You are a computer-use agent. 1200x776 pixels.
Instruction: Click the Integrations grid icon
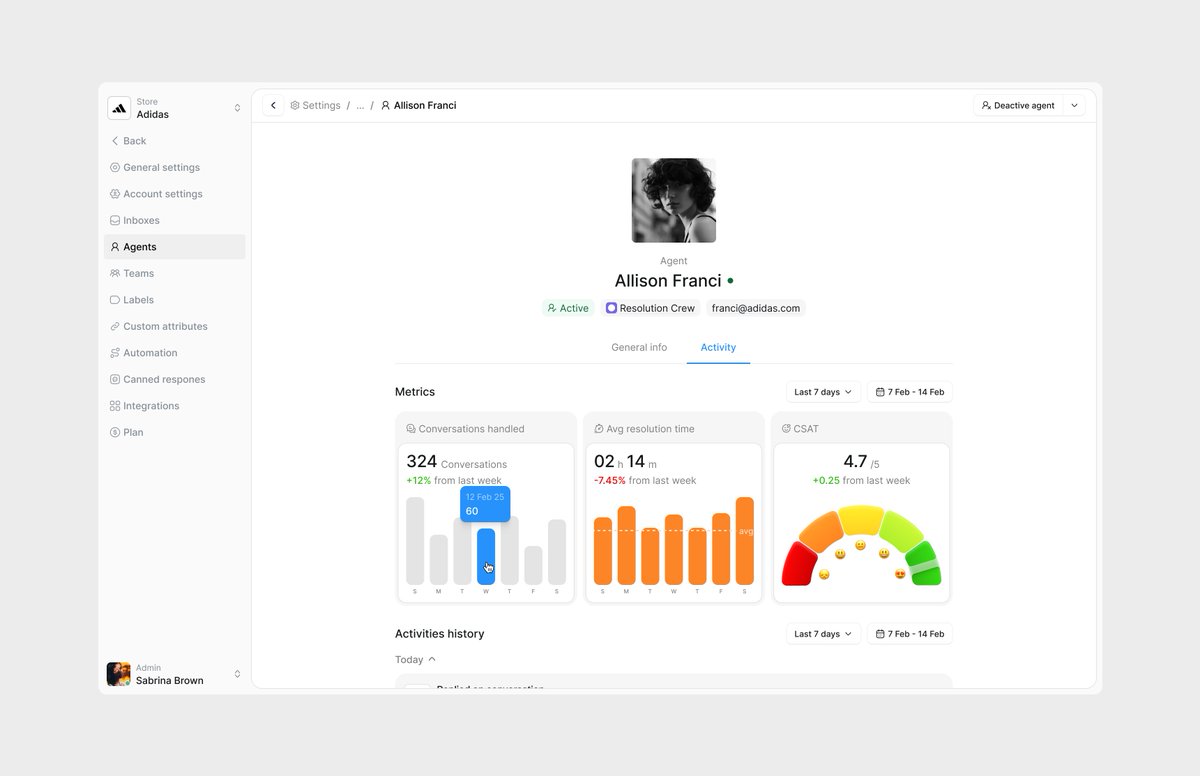(115, 406)
